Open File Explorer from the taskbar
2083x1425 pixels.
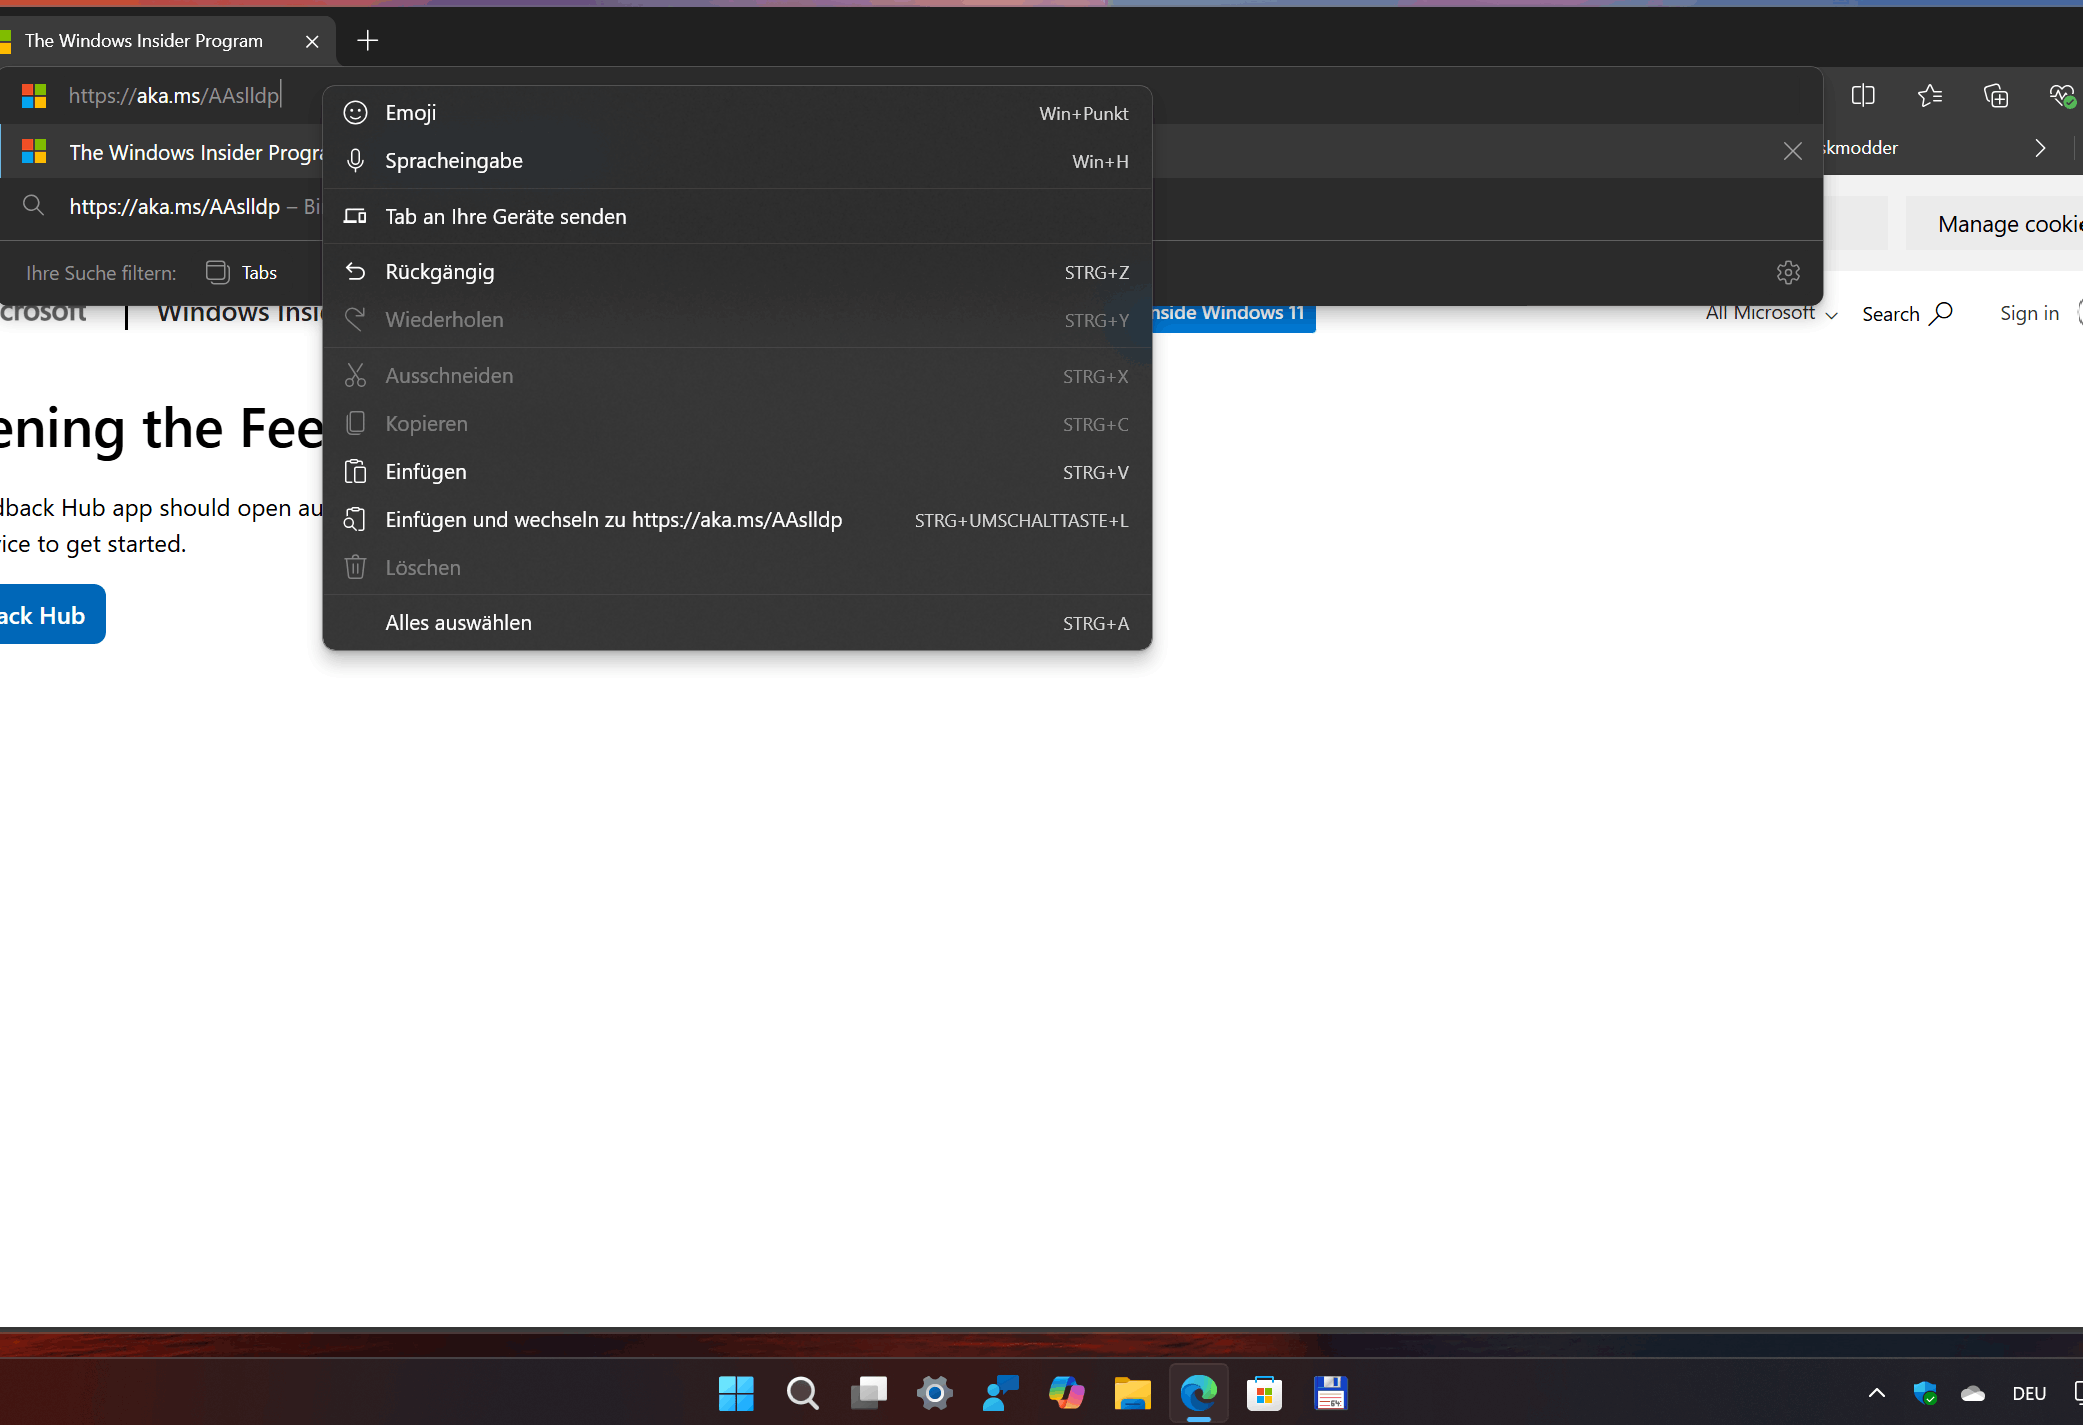1132,1393
